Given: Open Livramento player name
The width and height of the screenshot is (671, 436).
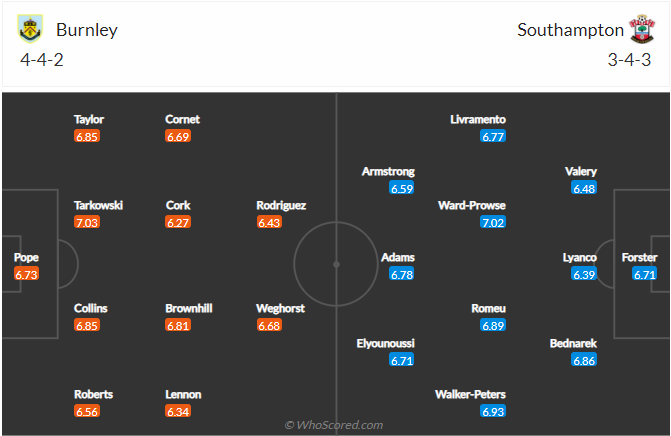Looking at the screenshot, I should [478, 119].
